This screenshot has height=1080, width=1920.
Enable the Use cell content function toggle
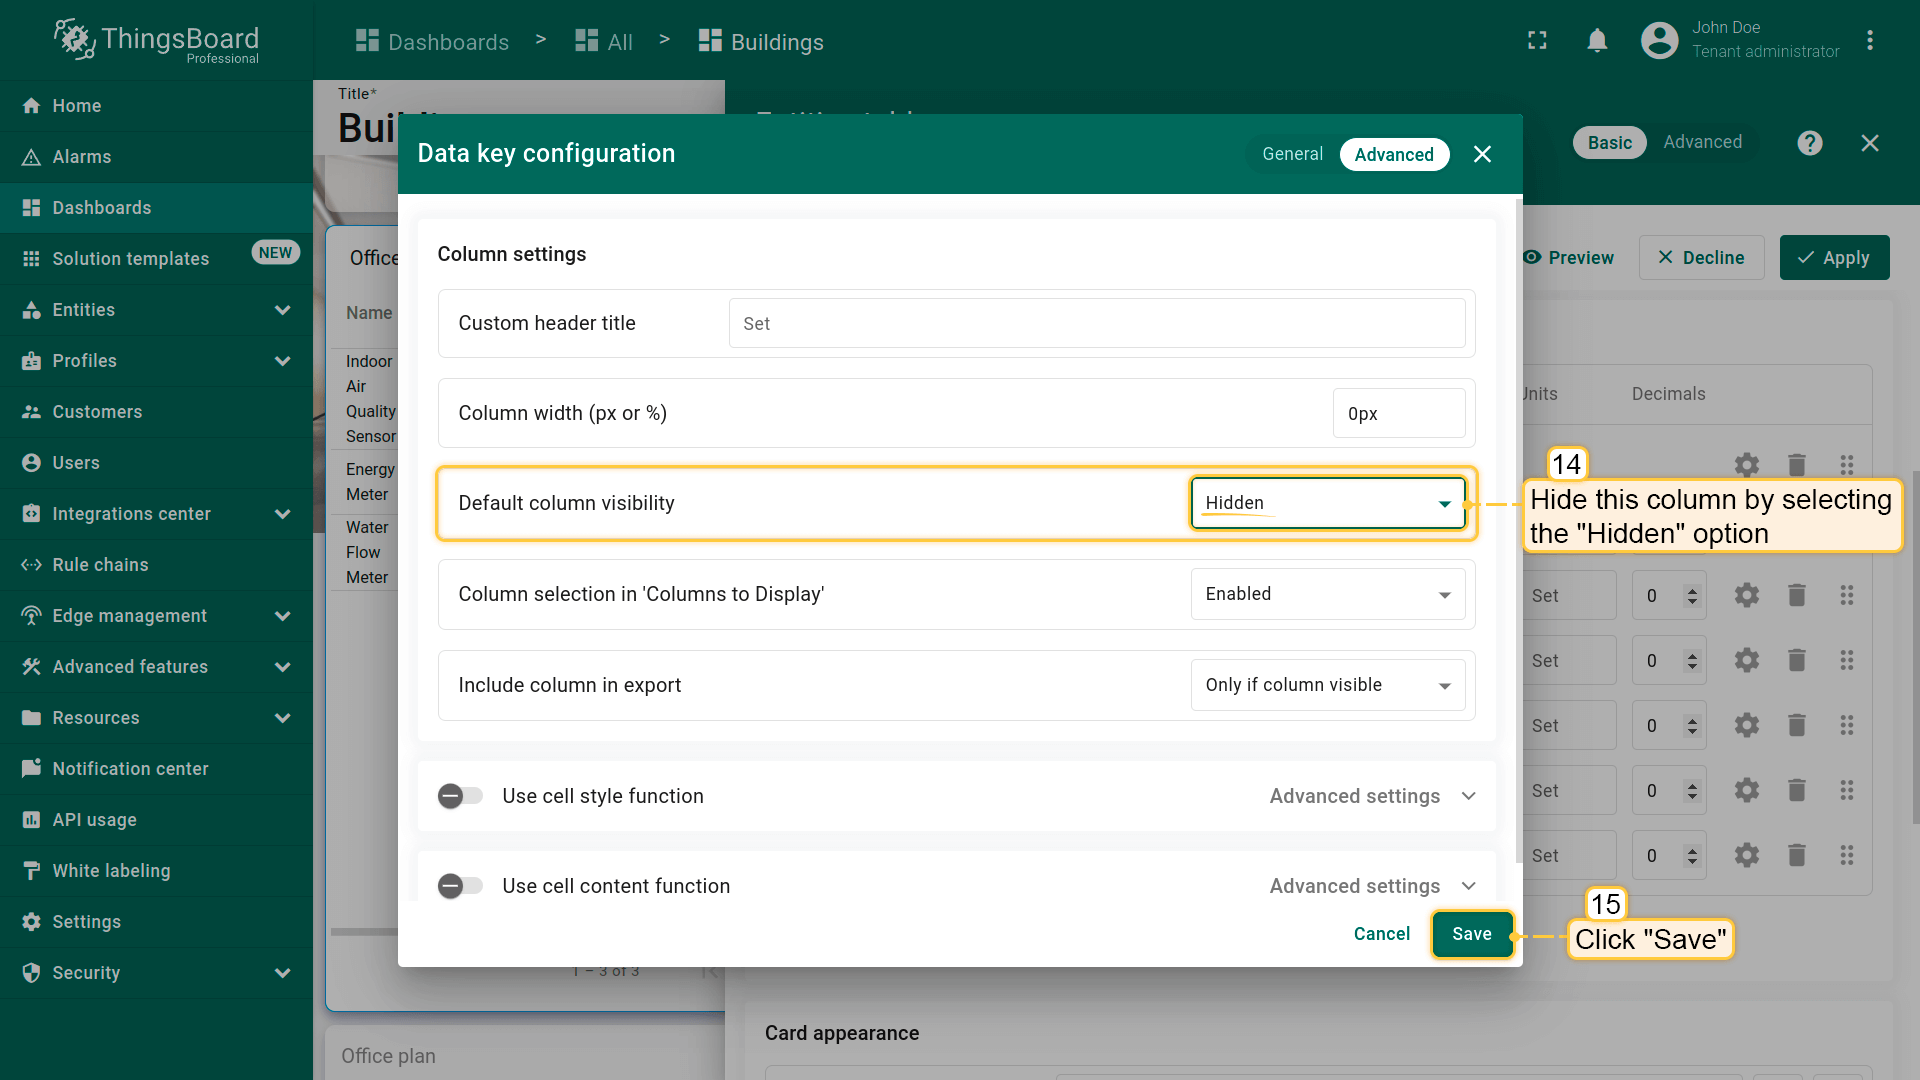(460, 886)
